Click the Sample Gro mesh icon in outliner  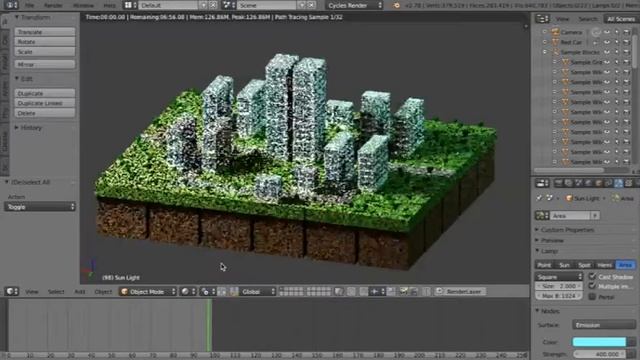click(565, 62)
